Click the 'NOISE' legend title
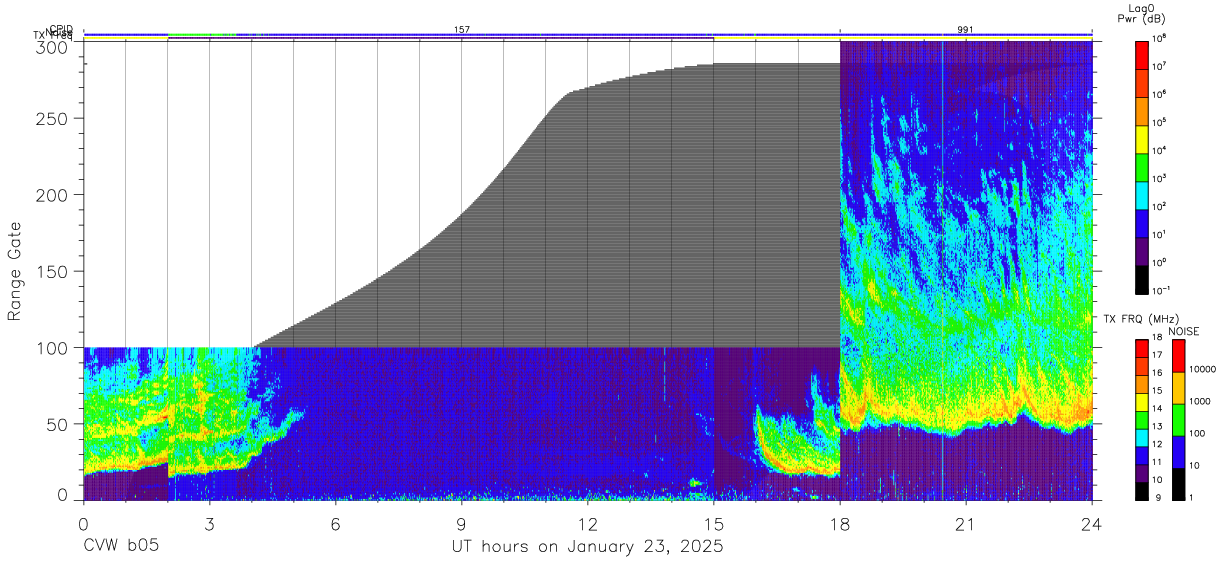Screen dimensions: 1228x567 (x=1184, y=331)
